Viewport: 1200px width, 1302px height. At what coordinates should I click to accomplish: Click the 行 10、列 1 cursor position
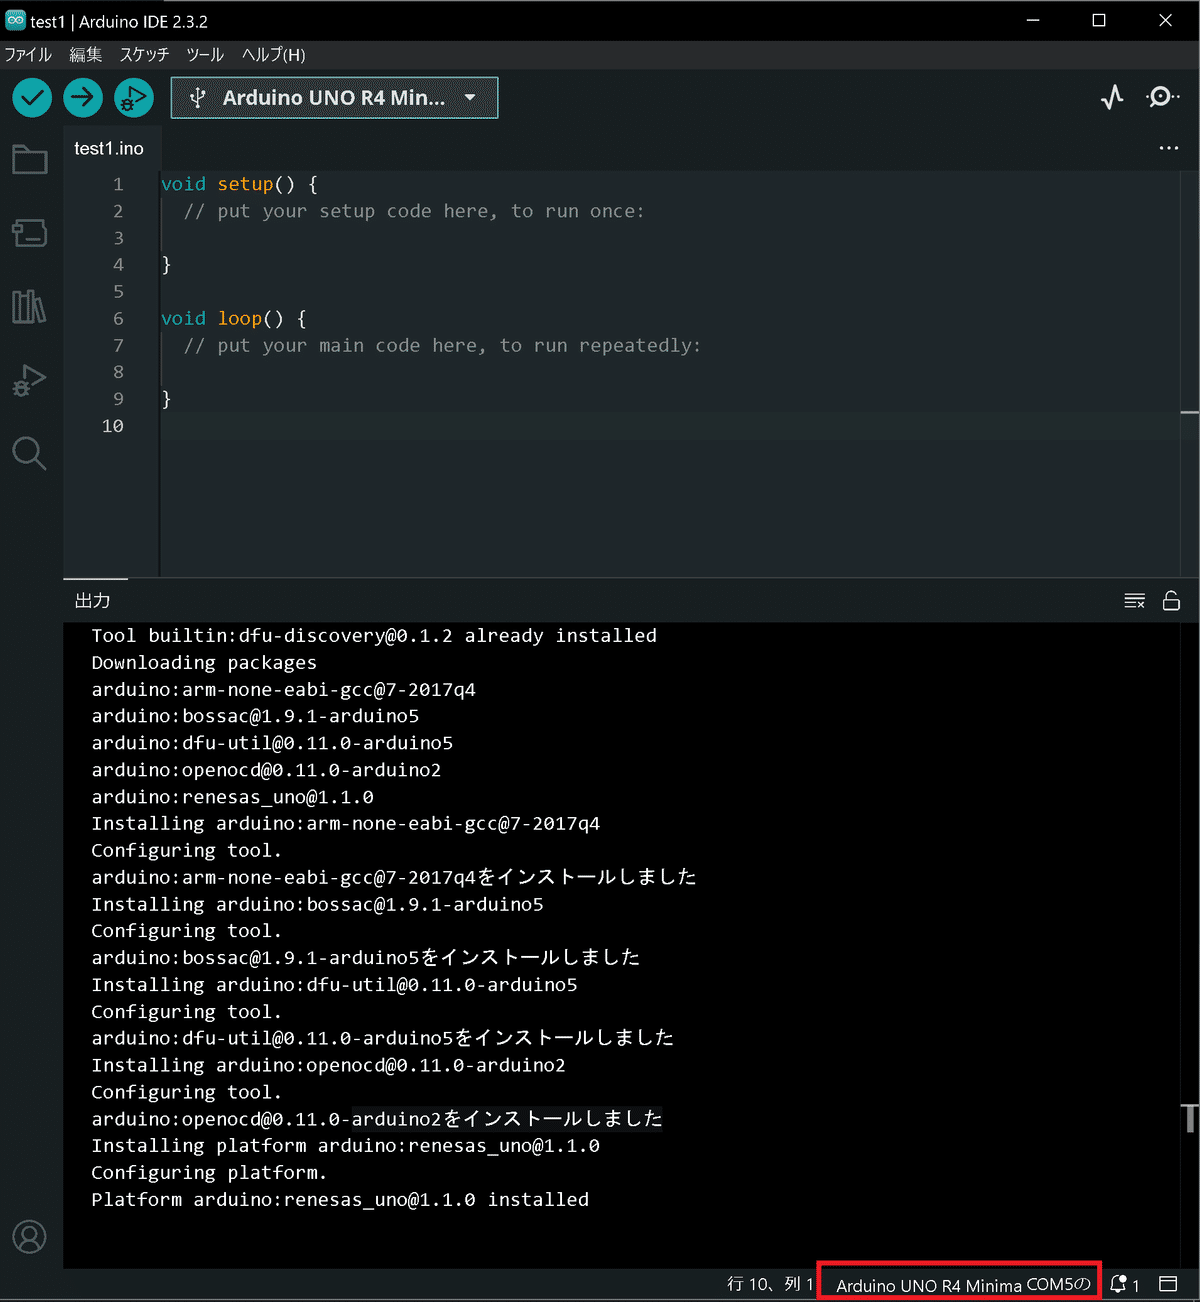[769, 1284]
